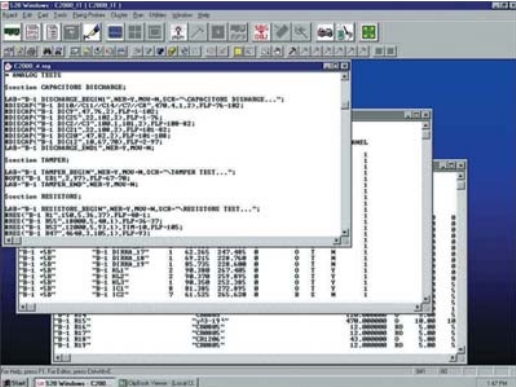This screenshot has width=516, height=387.
Task: Open the Flying Probes menu
Action: click(x=89, y=15)
